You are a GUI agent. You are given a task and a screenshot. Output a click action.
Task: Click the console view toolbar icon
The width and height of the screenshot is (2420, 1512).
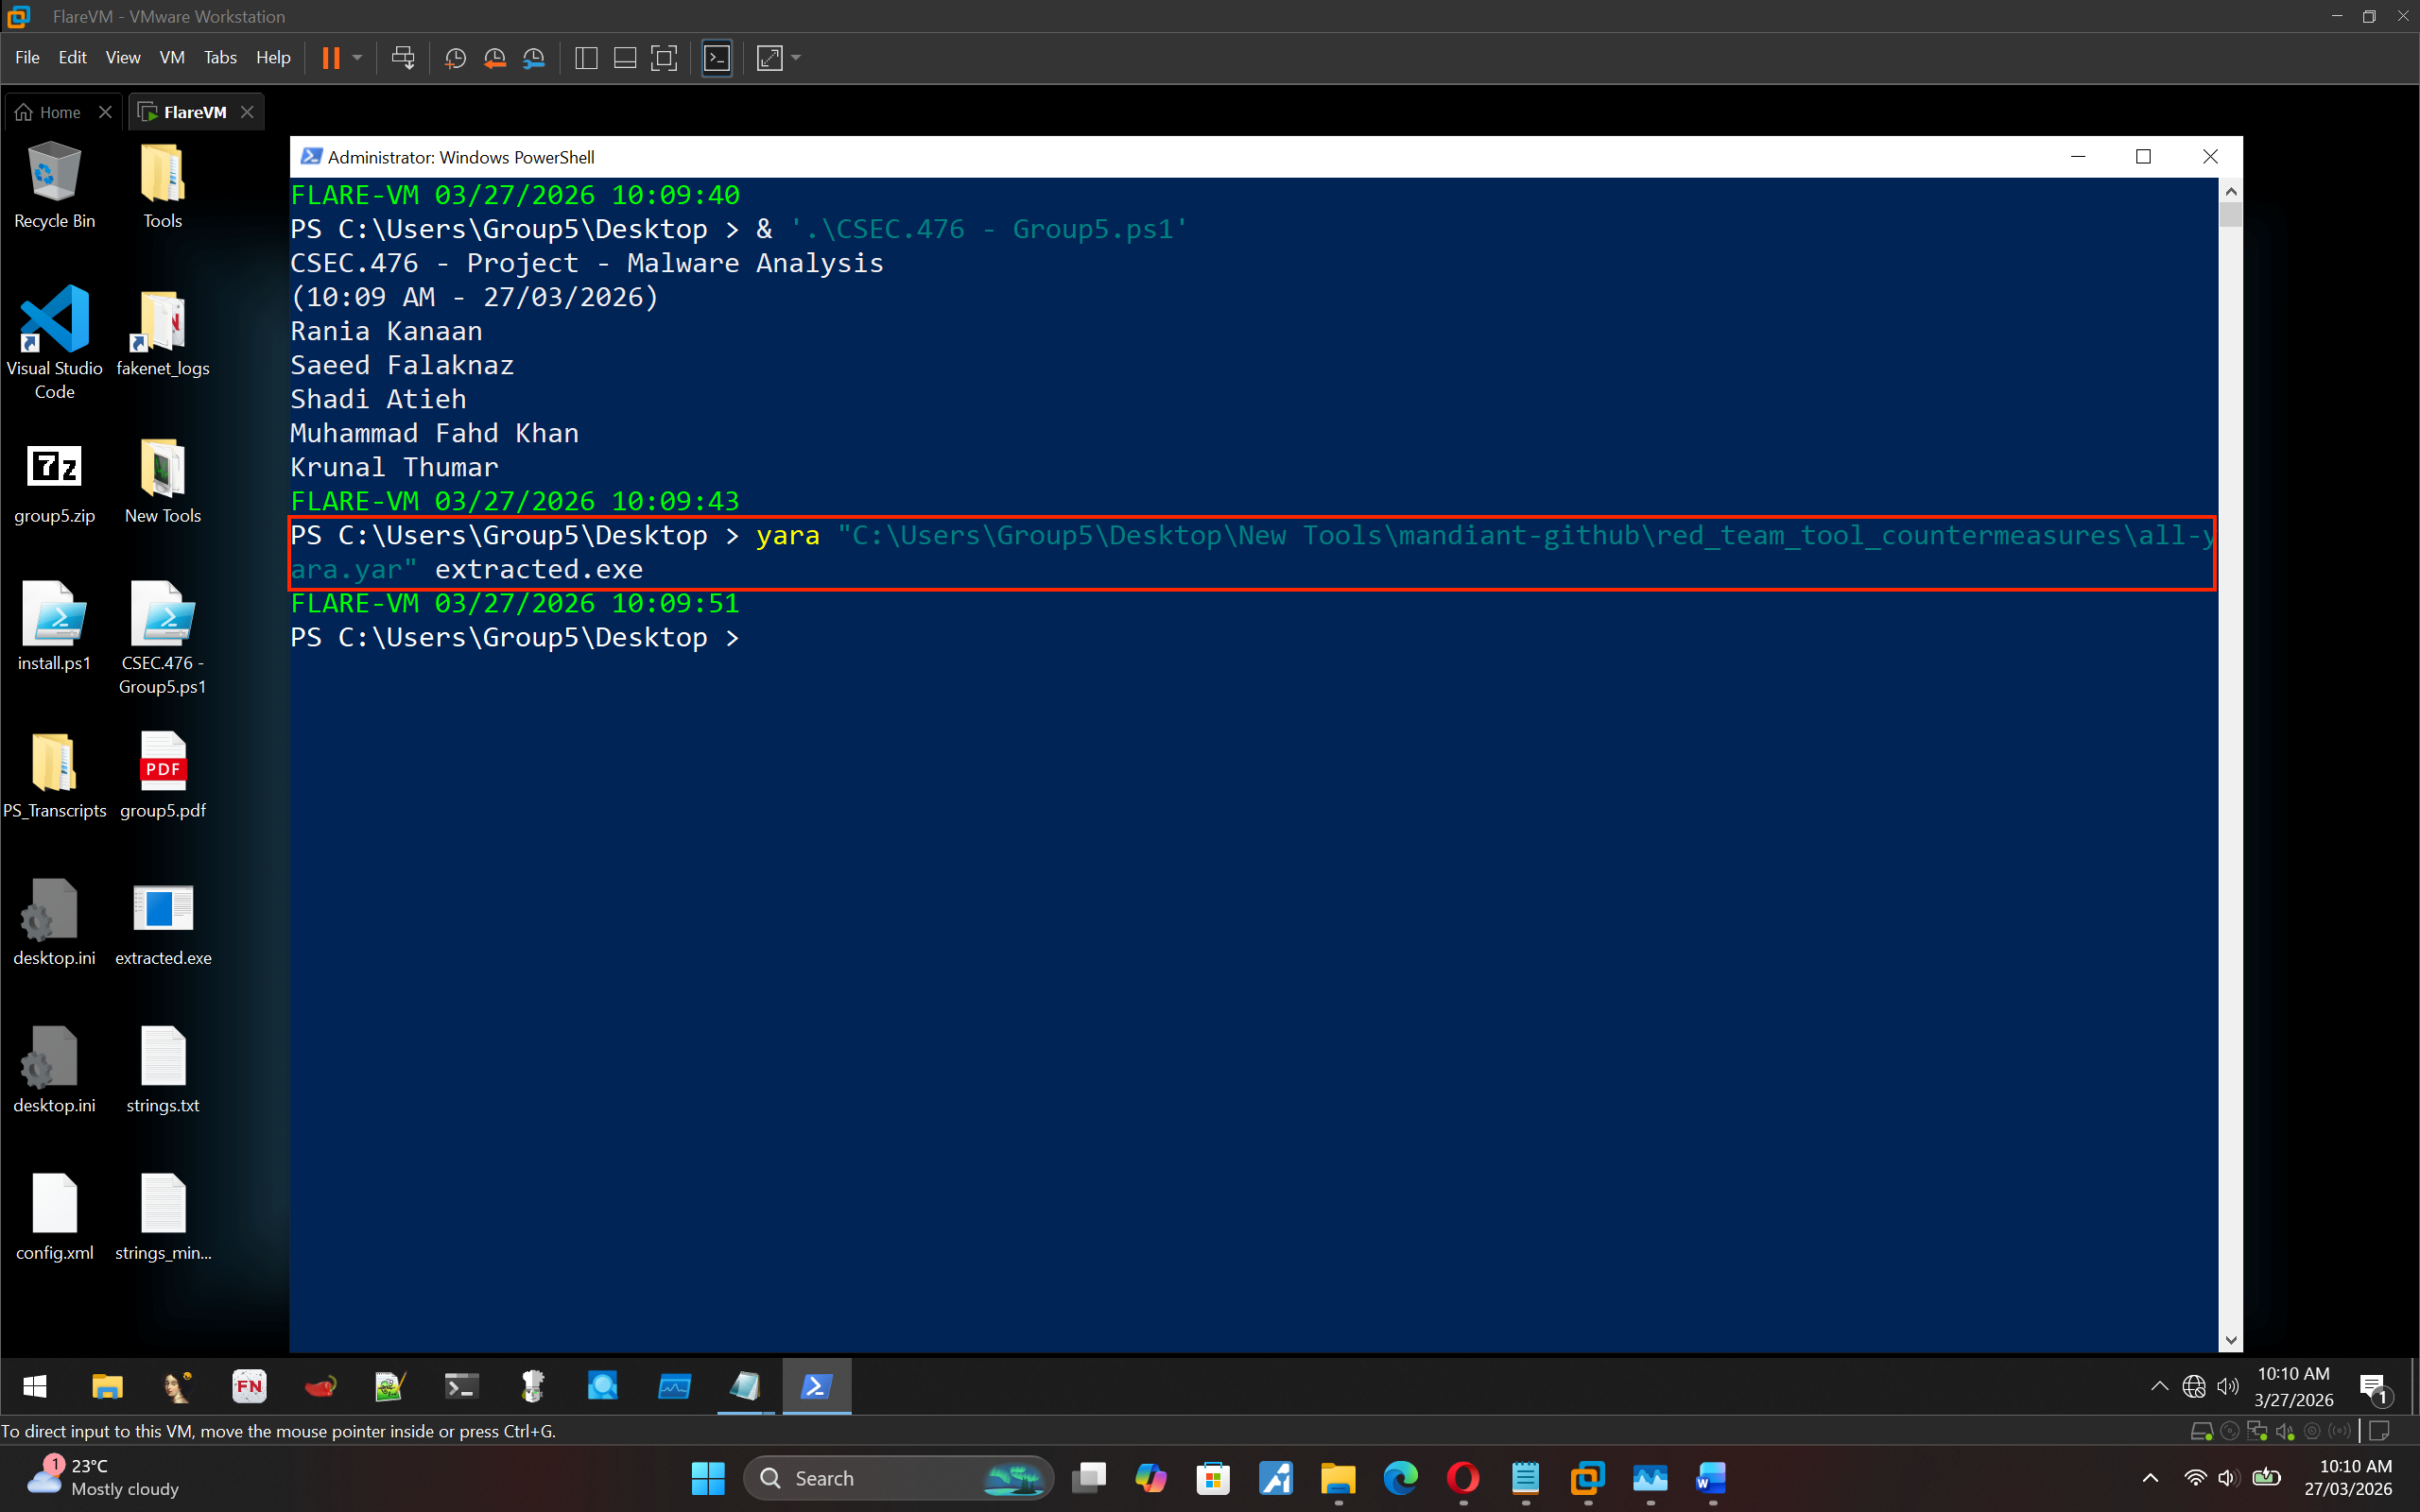click(x=717, y=58)
